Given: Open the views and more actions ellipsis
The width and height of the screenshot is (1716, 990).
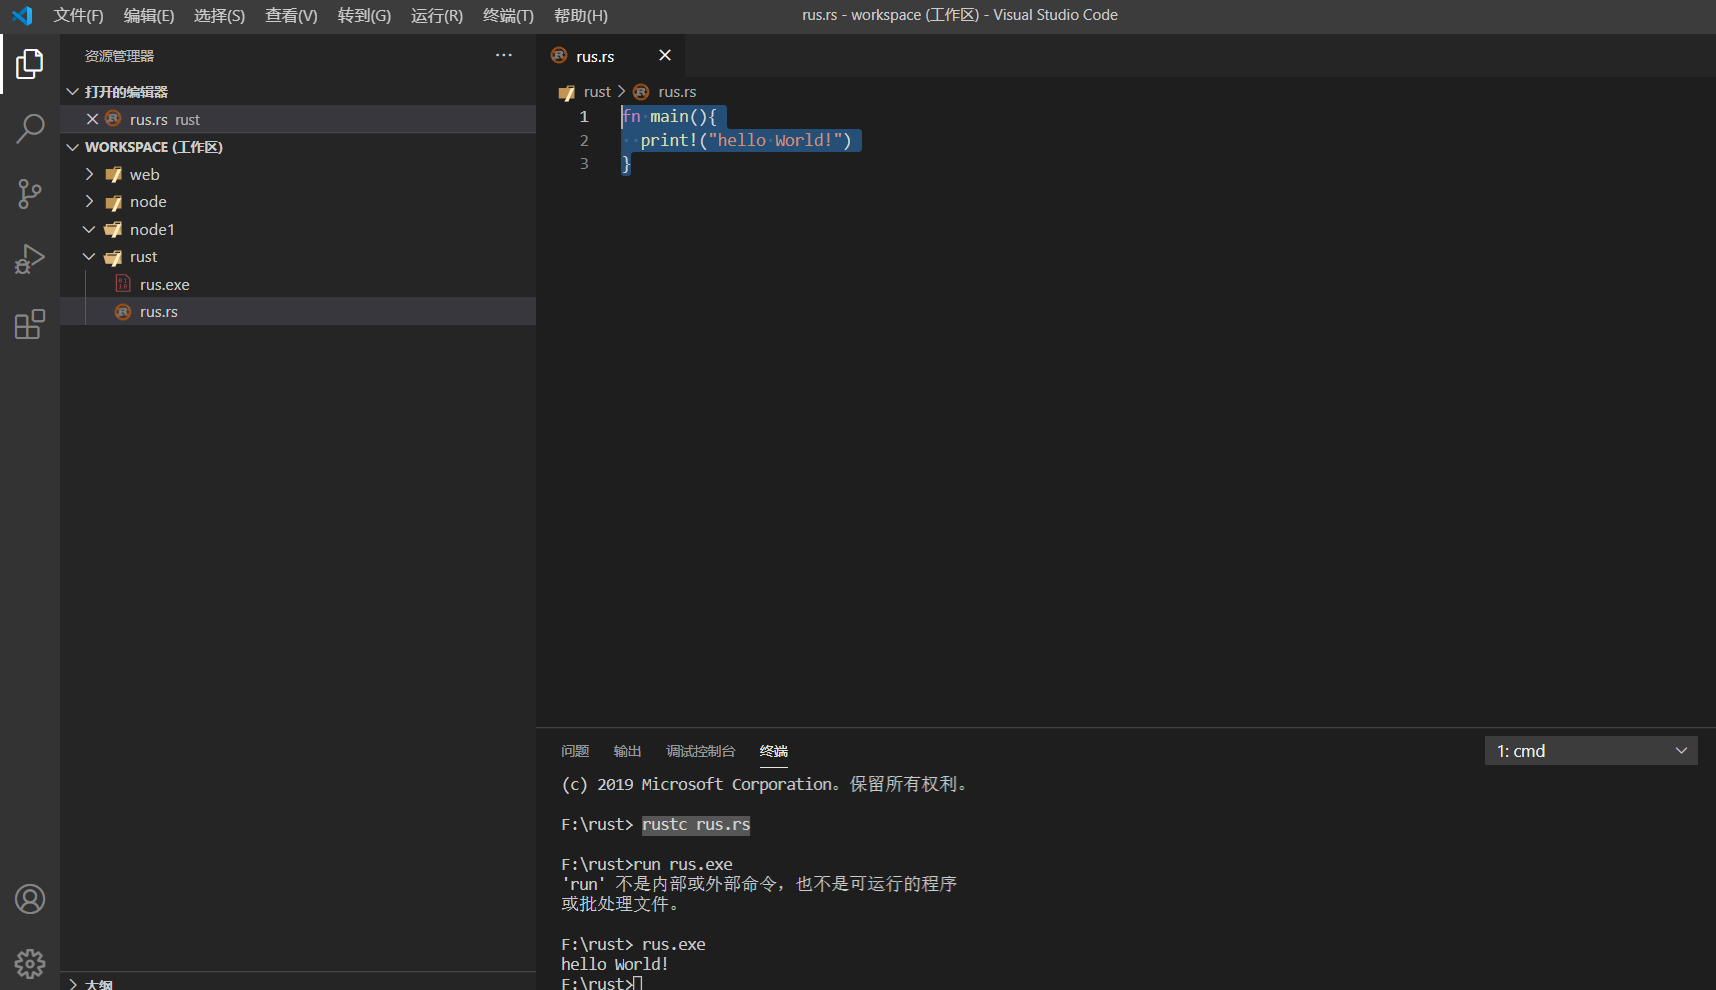Looking at the screenshot, I should pyautogui.click(x=503, y=55).
